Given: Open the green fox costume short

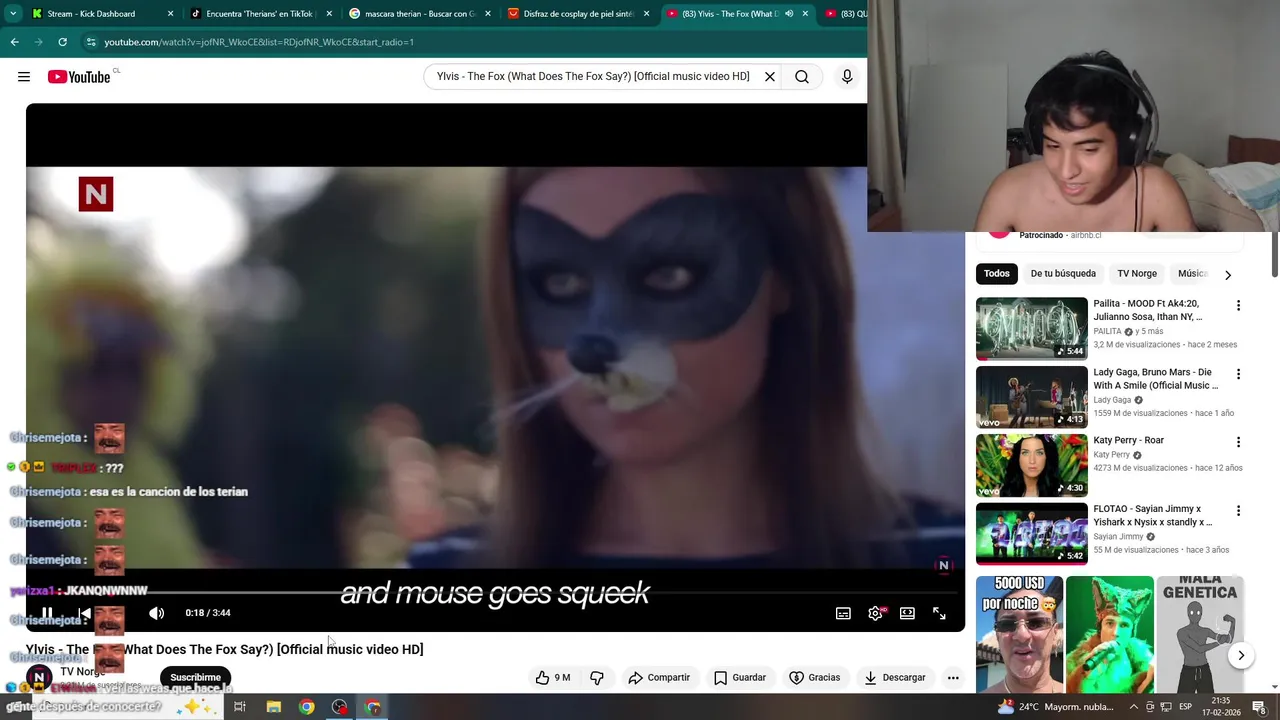Looking at the screenshot, I should tap(1109, 634).
